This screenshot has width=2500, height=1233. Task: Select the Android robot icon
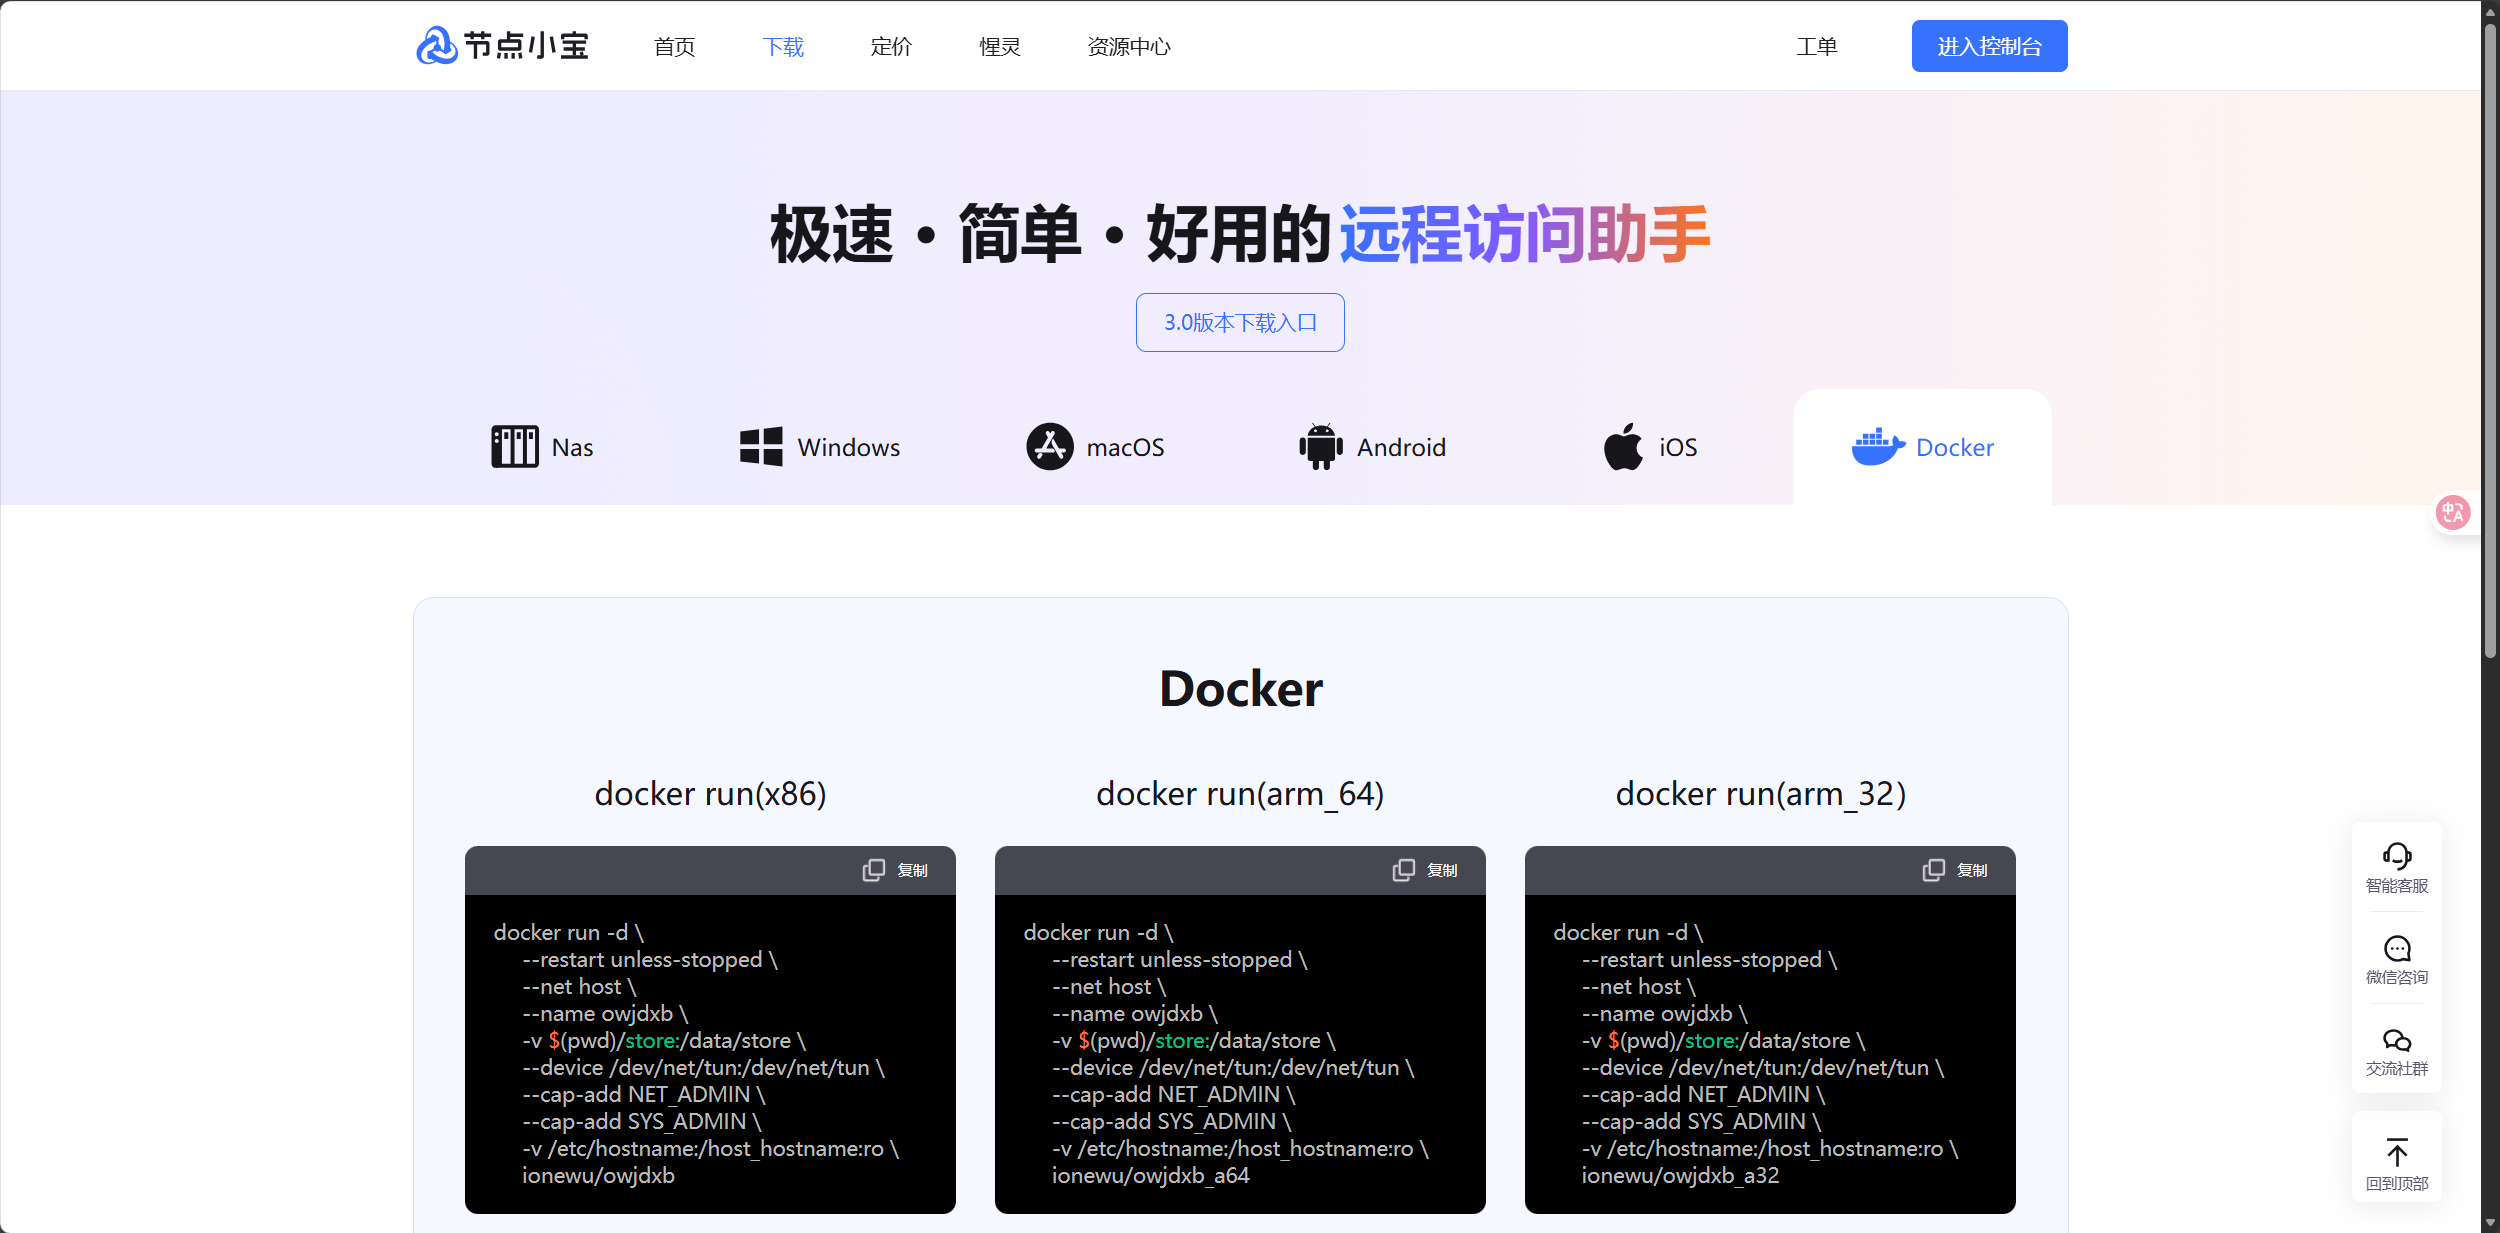[1320, 447]
